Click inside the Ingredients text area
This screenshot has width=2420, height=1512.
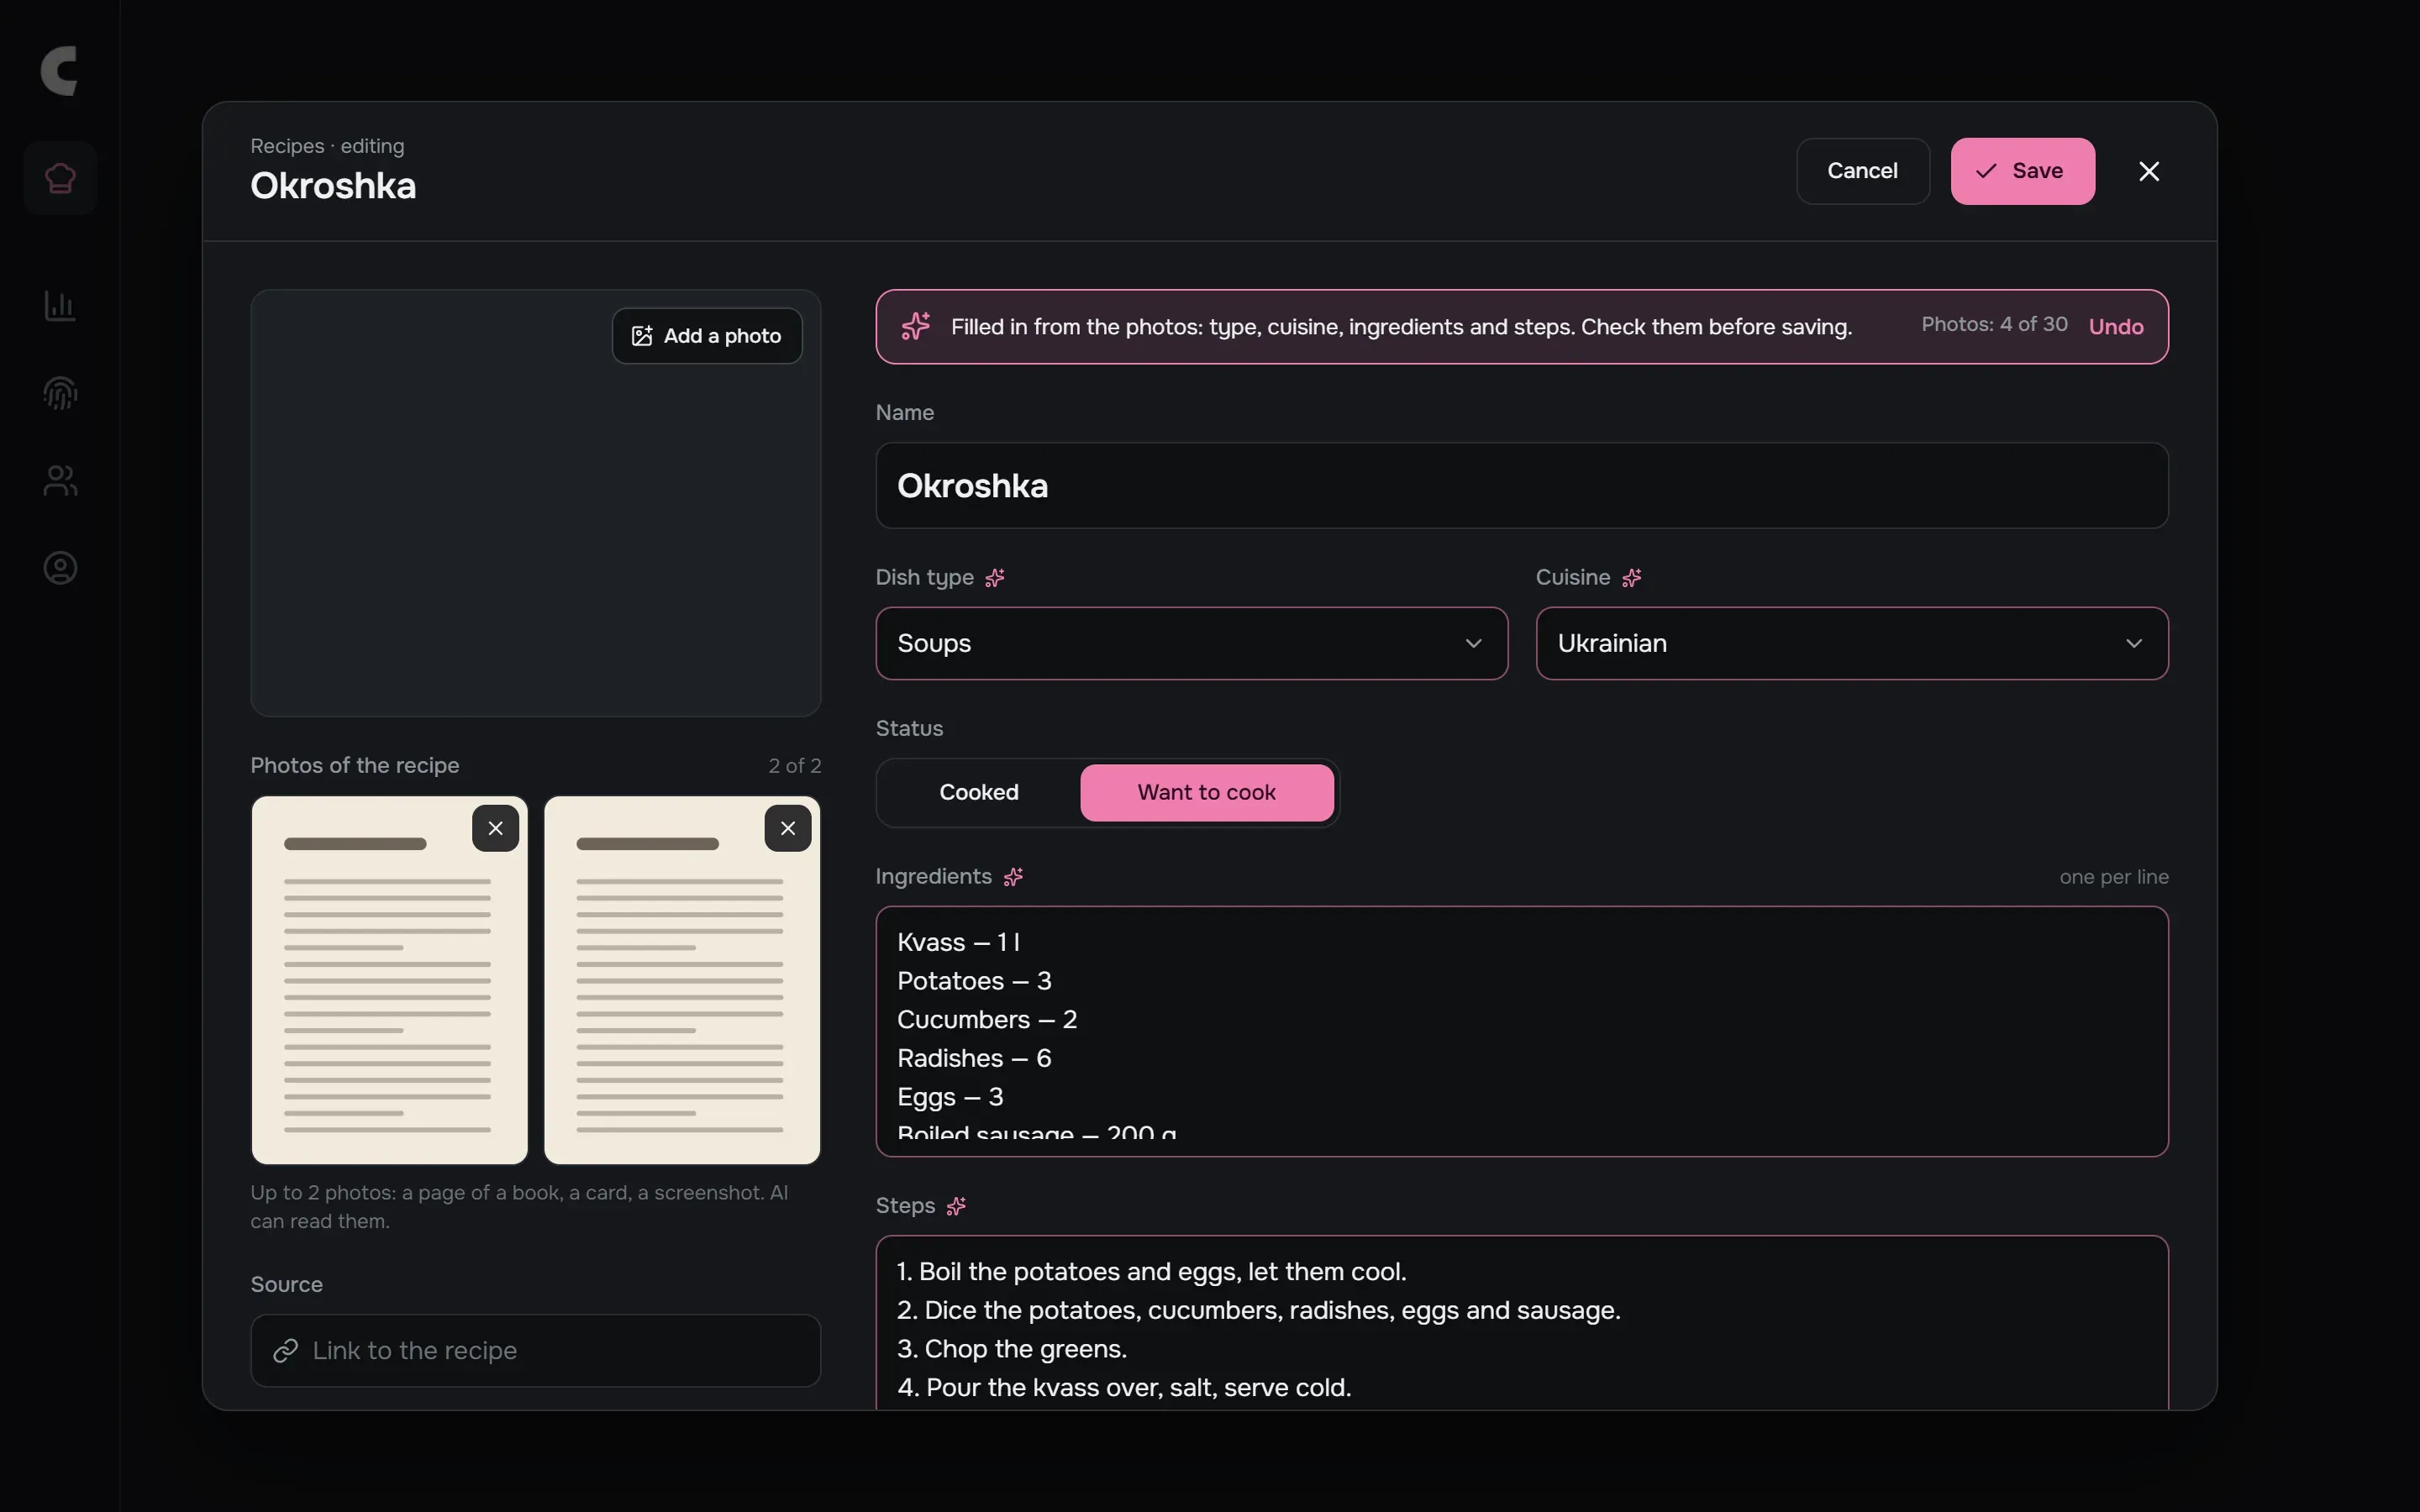[x=1522, y=1032]
